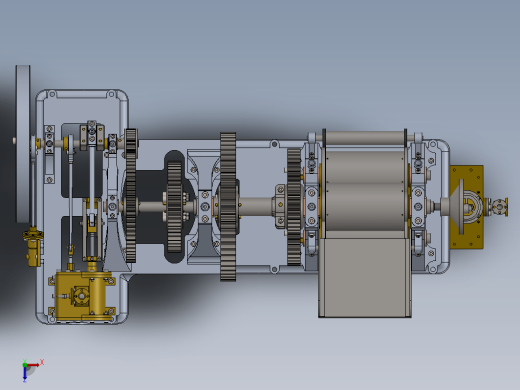Select the largest spur gear in the middle
Viewport: 520px width, 390px height.
[228, 207]
